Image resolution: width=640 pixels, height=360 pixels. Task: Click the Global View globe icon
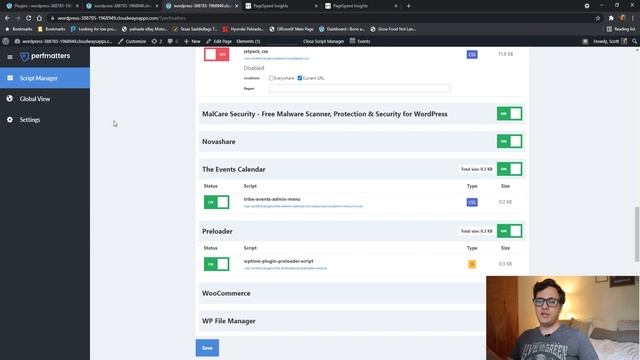10,99
